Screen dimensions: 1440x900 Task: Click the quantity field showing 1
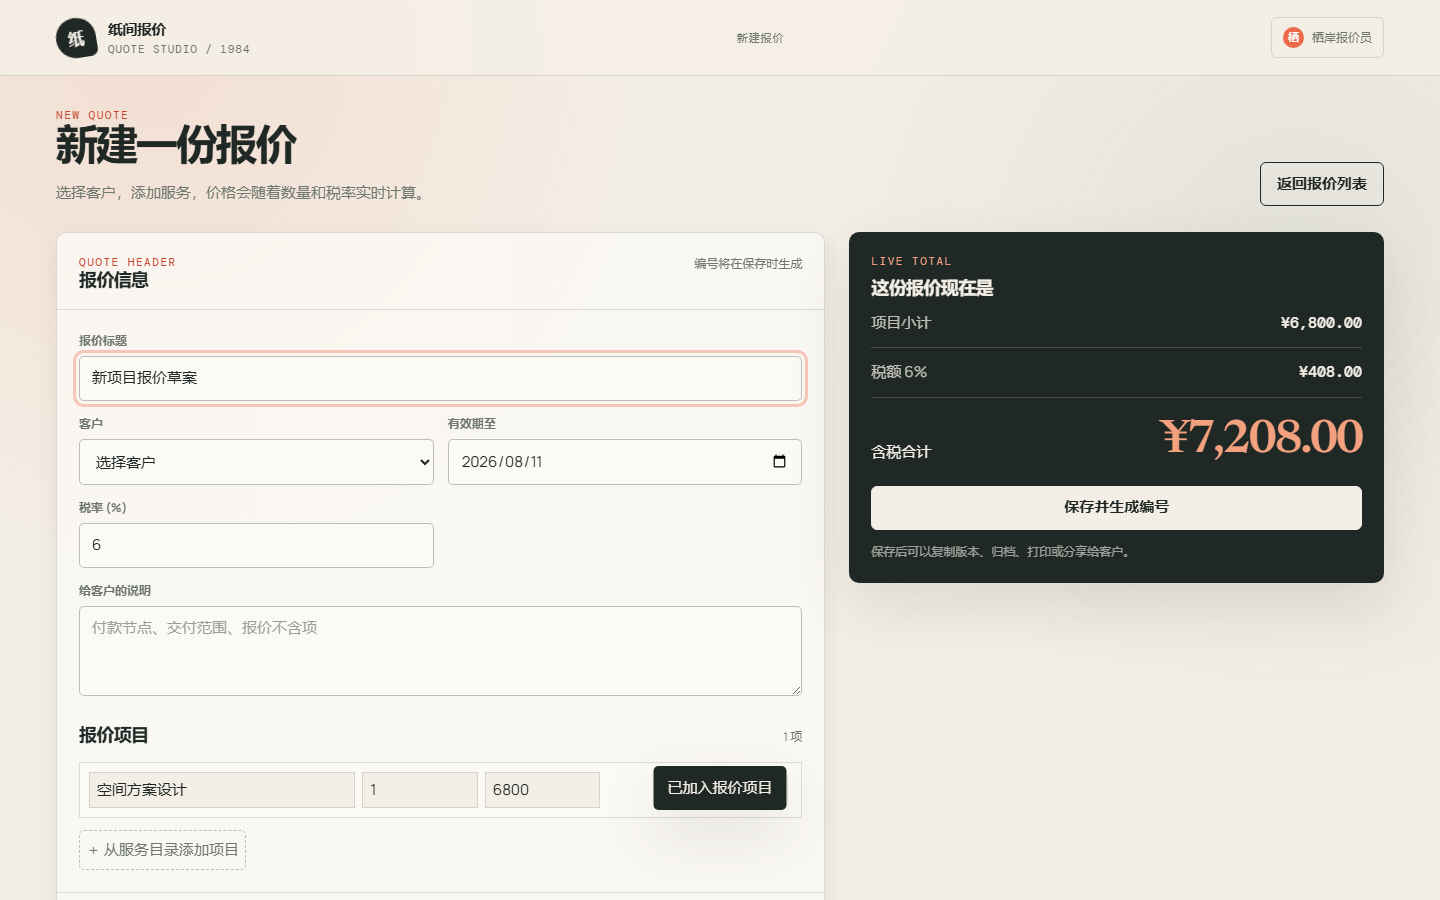point(420,790)
